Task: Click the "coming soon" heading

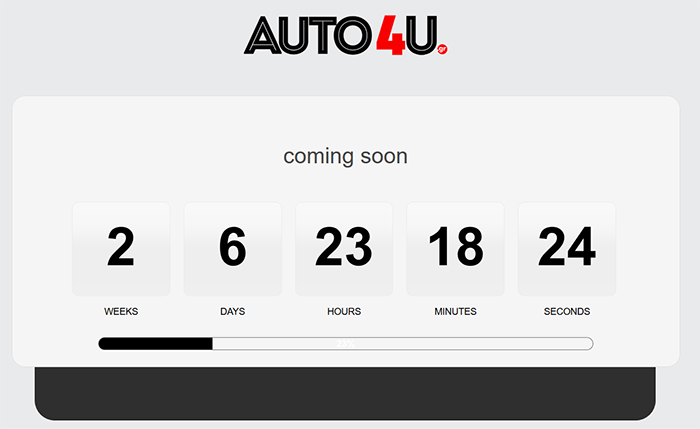Action: 345,156
